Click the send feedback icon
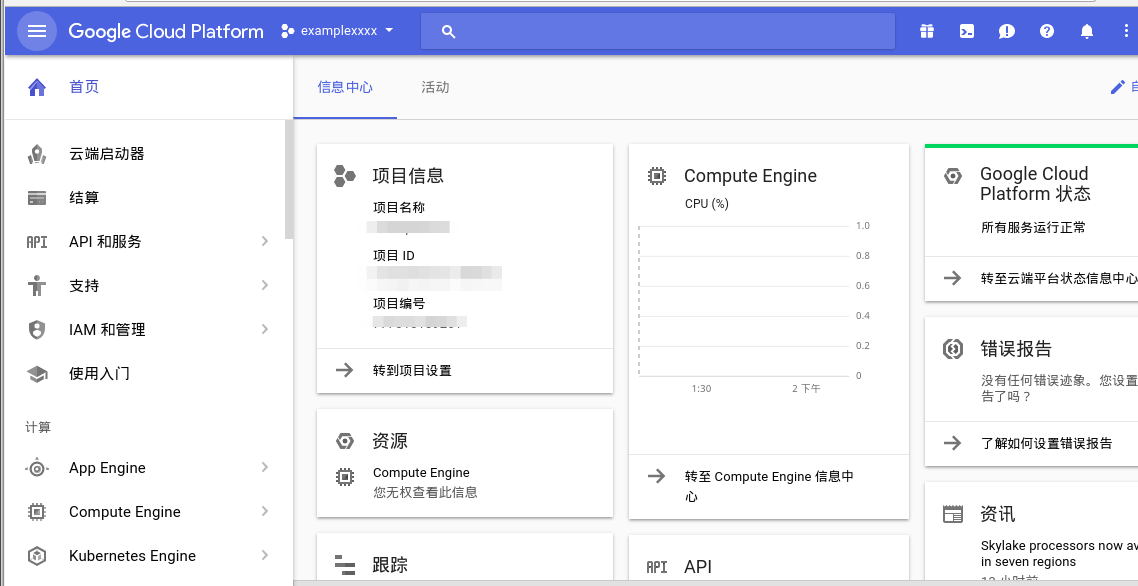Viewport: 1138px width, 586px height. pyautogui.click(x=1007, y=31)
